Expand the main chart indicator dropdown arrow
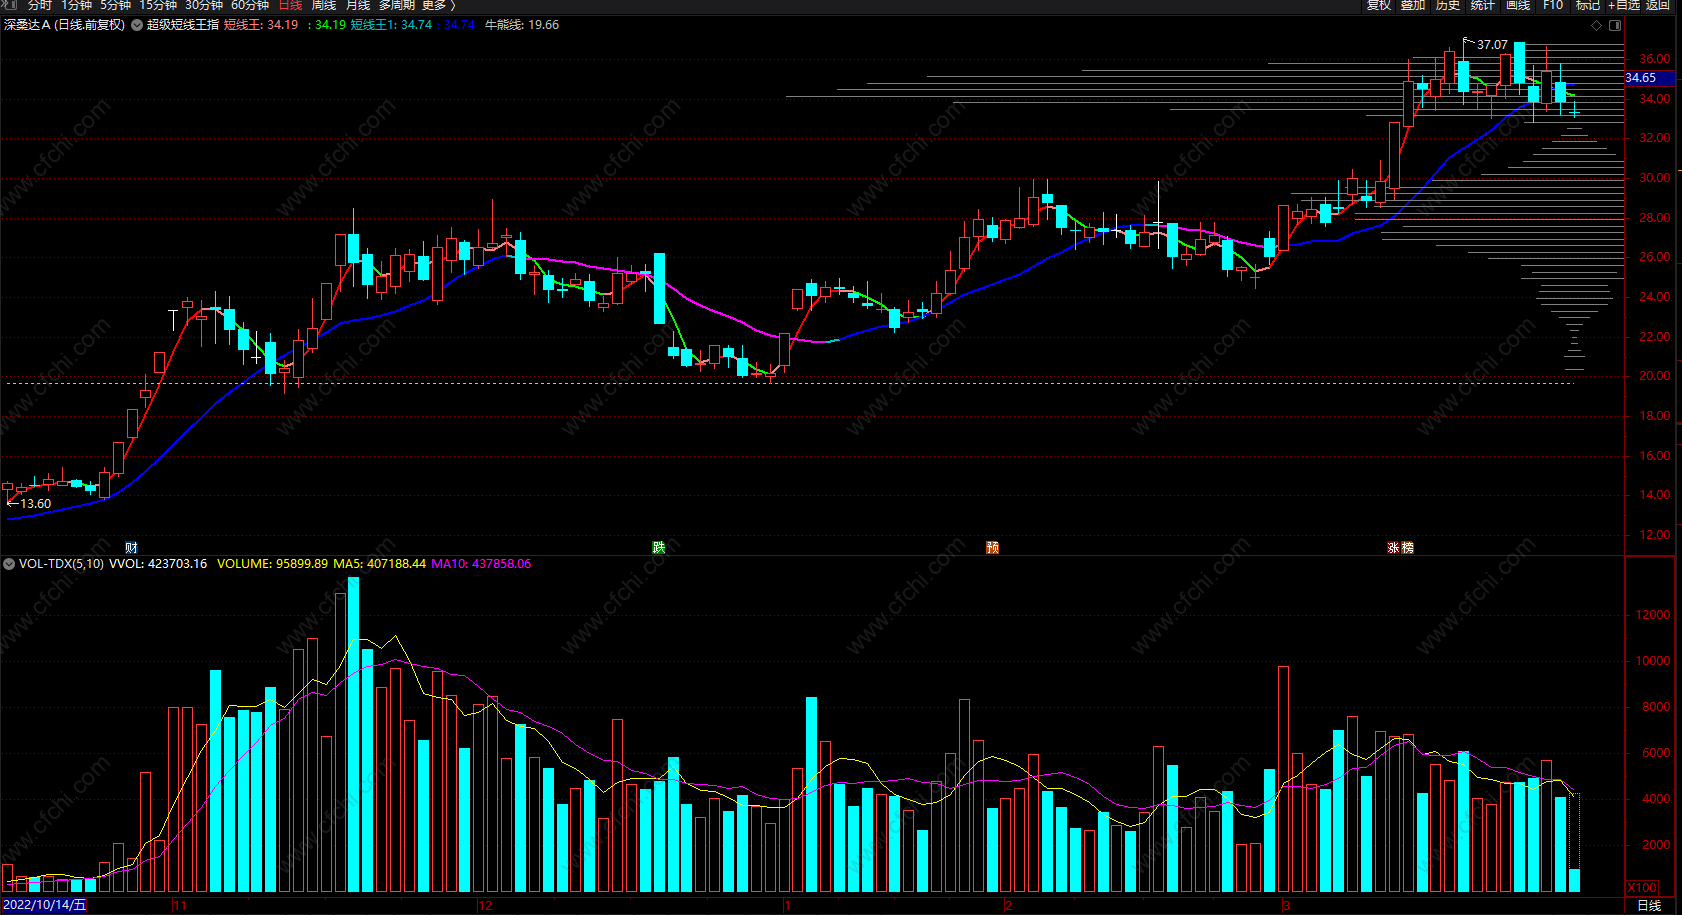The image size is (1682, 915). (137, 25)
